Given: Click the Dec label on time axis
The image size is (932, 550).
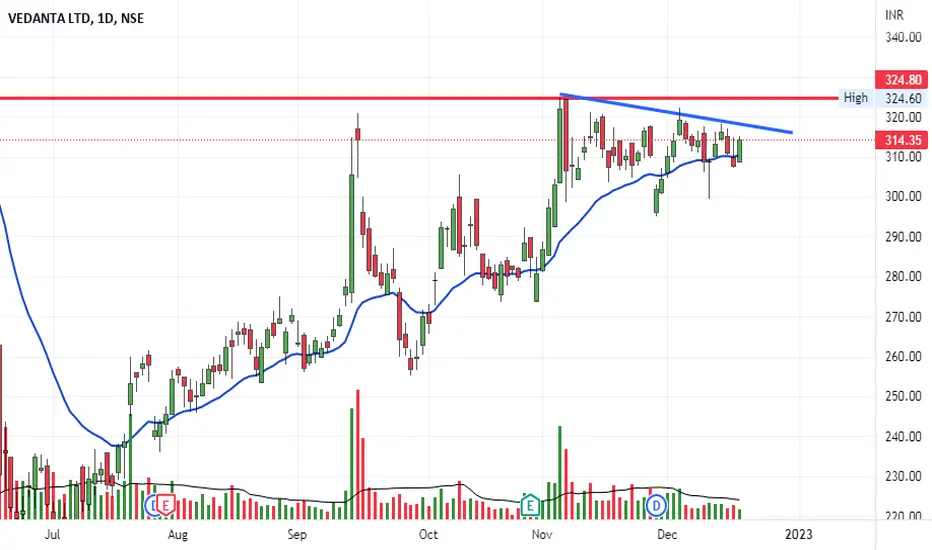Looking at the screenshot, I should click(x=667, y=535).
